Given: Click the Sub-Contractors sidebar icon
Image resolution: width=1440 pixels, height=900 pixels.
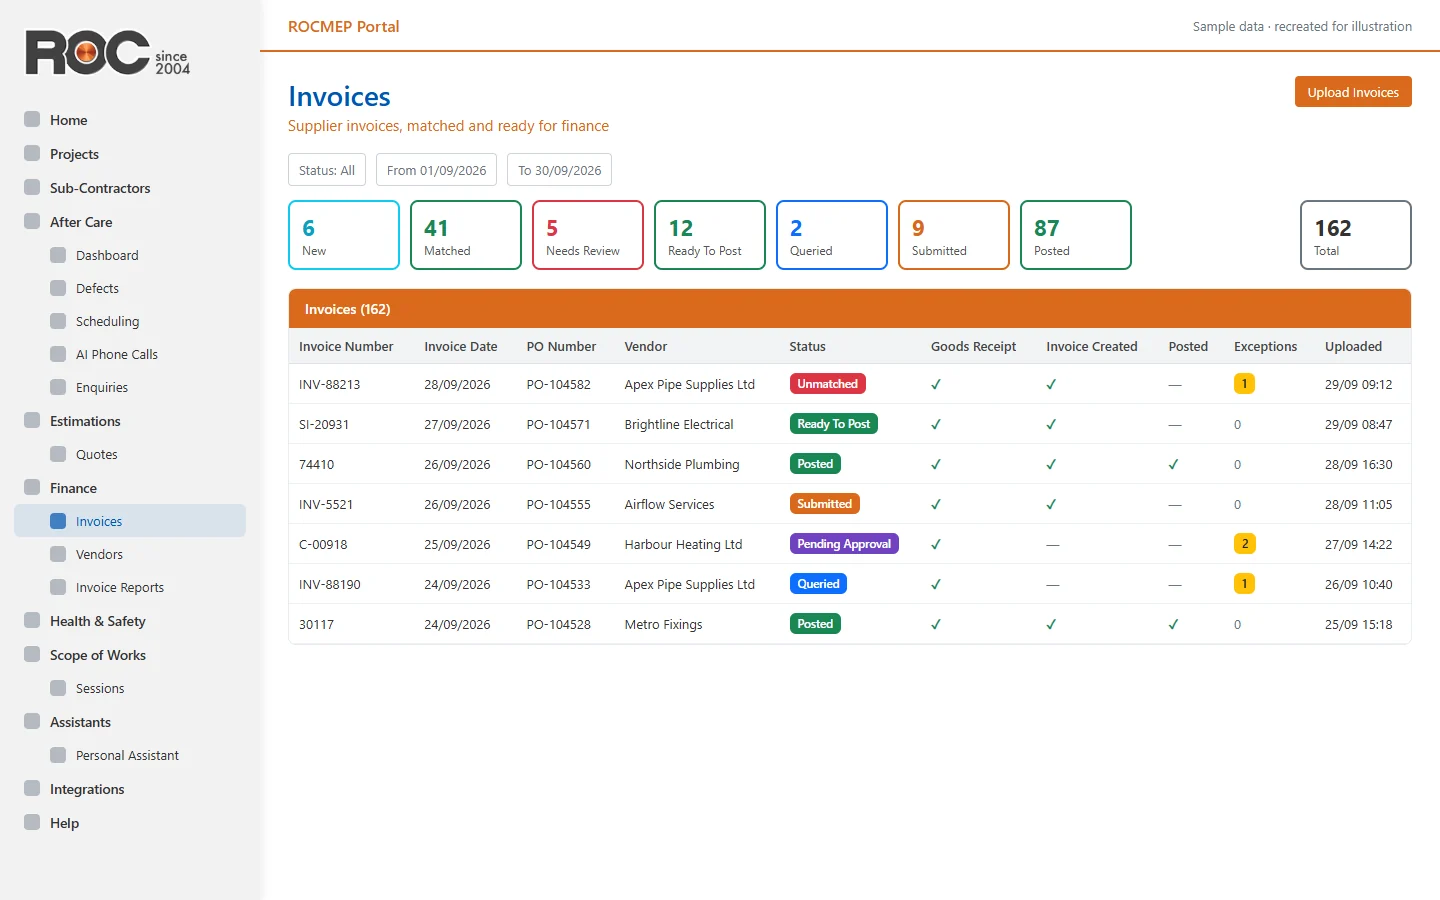Looking at the screenshot, I should point(32,188).
